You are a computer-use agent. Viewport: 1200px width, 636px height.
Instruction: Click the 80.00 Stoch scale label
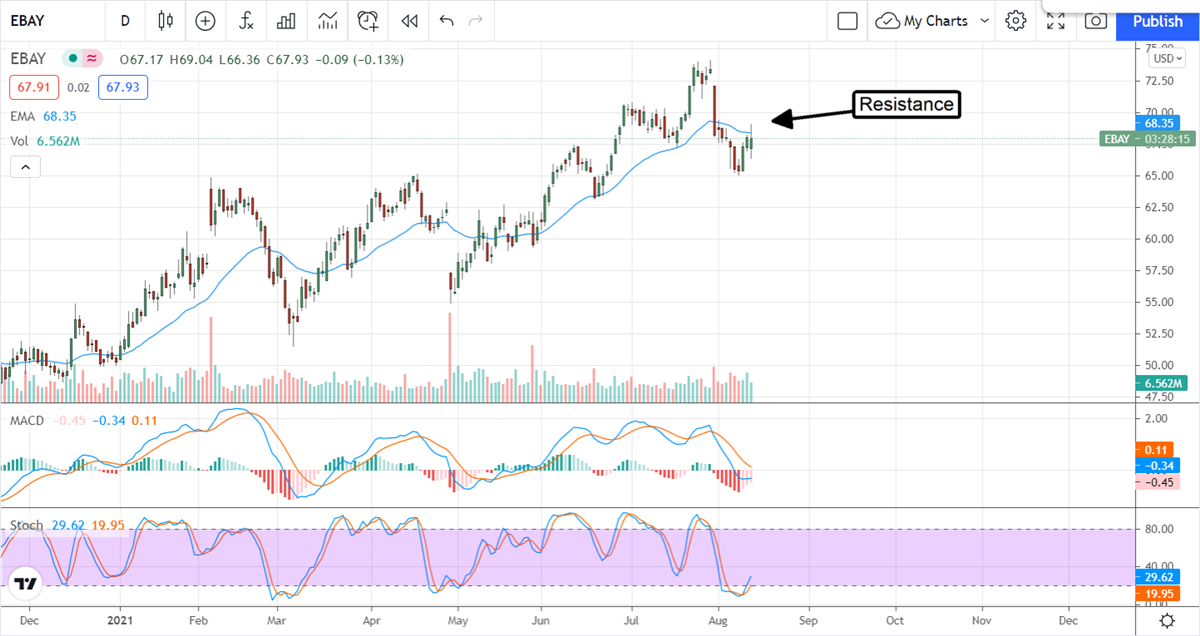(1161, 530)
